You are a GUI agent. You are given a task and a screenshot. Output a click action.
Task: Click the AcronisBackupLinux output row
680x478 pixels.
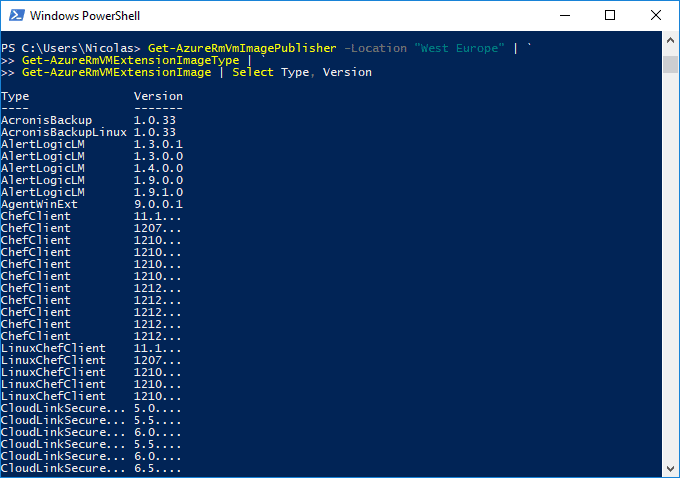click(x=88, y=132)
